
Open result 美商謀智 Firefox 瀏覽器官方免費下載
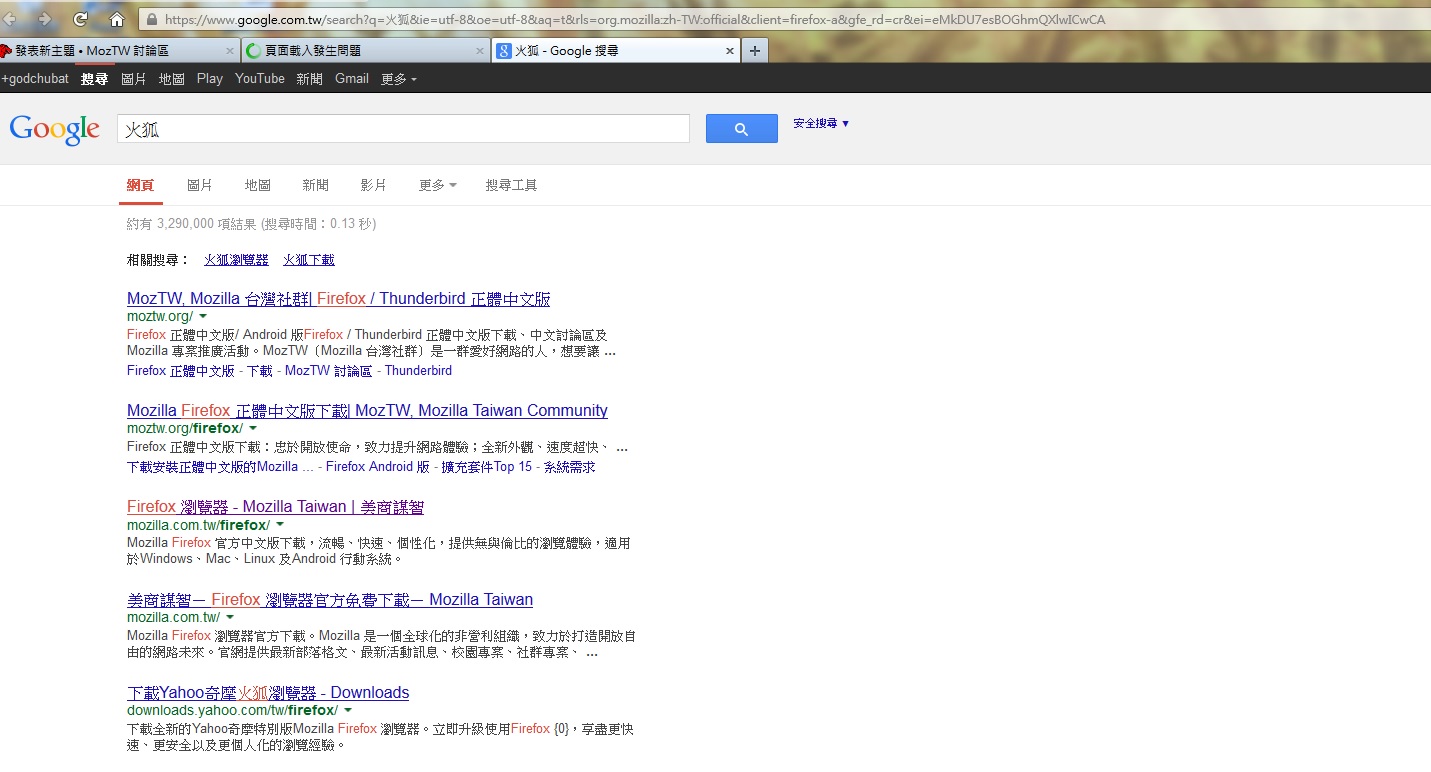tap(330, 600)
